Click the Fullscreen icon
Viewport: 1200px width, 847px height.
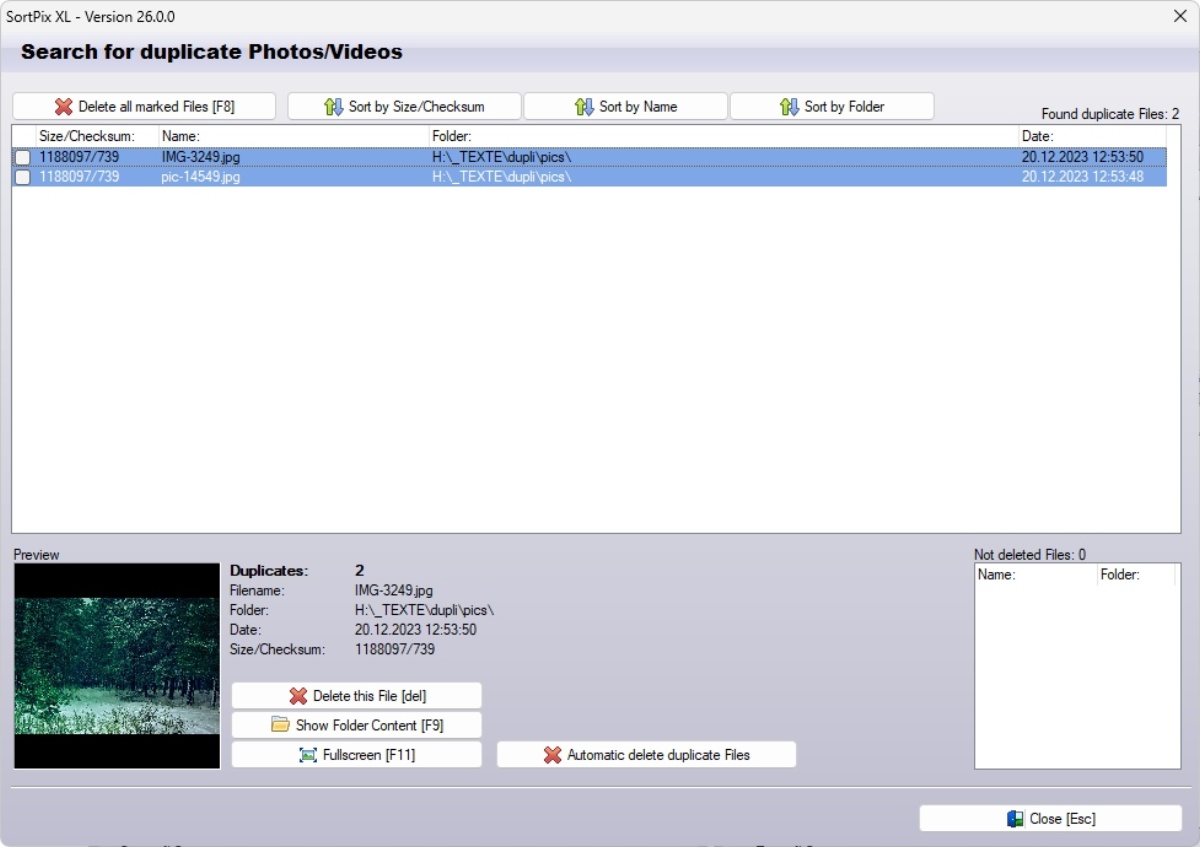pos(308,755)
